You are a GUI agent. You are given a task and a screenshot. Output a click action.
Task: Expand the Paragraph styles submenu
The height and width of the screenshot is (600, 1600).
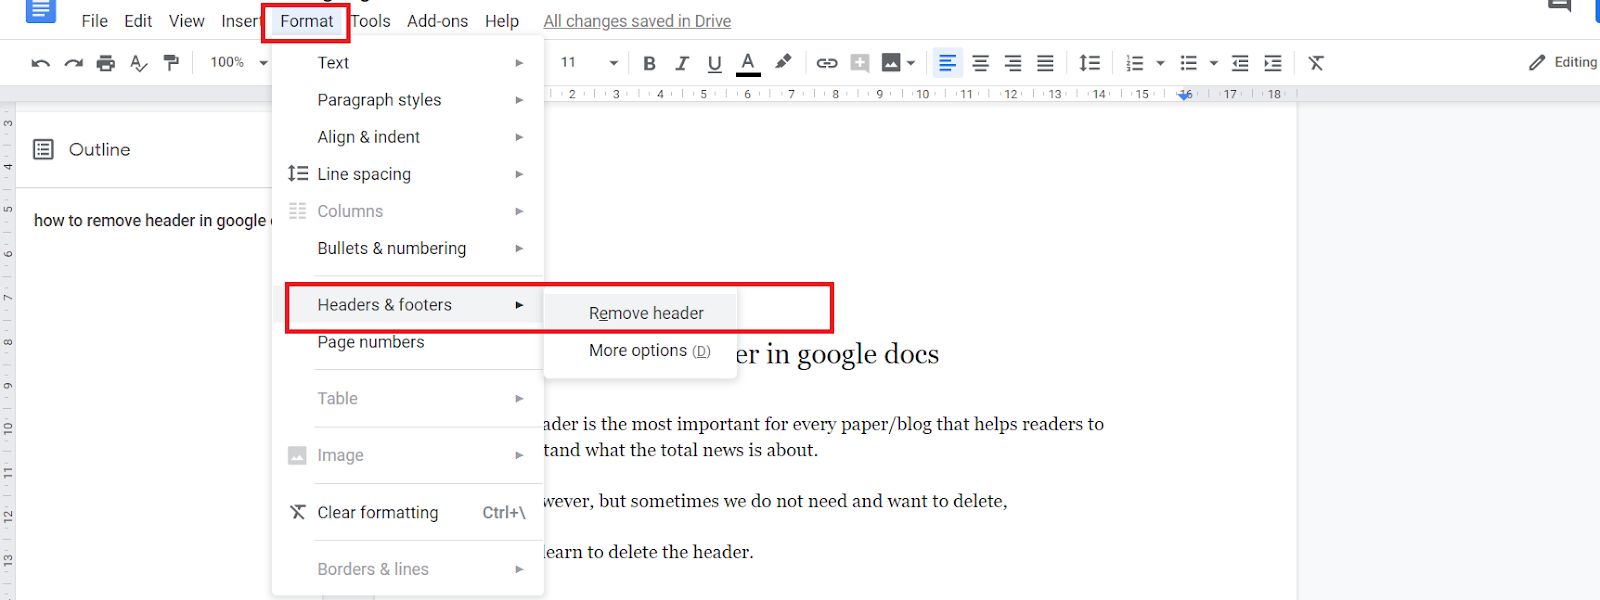408,100
